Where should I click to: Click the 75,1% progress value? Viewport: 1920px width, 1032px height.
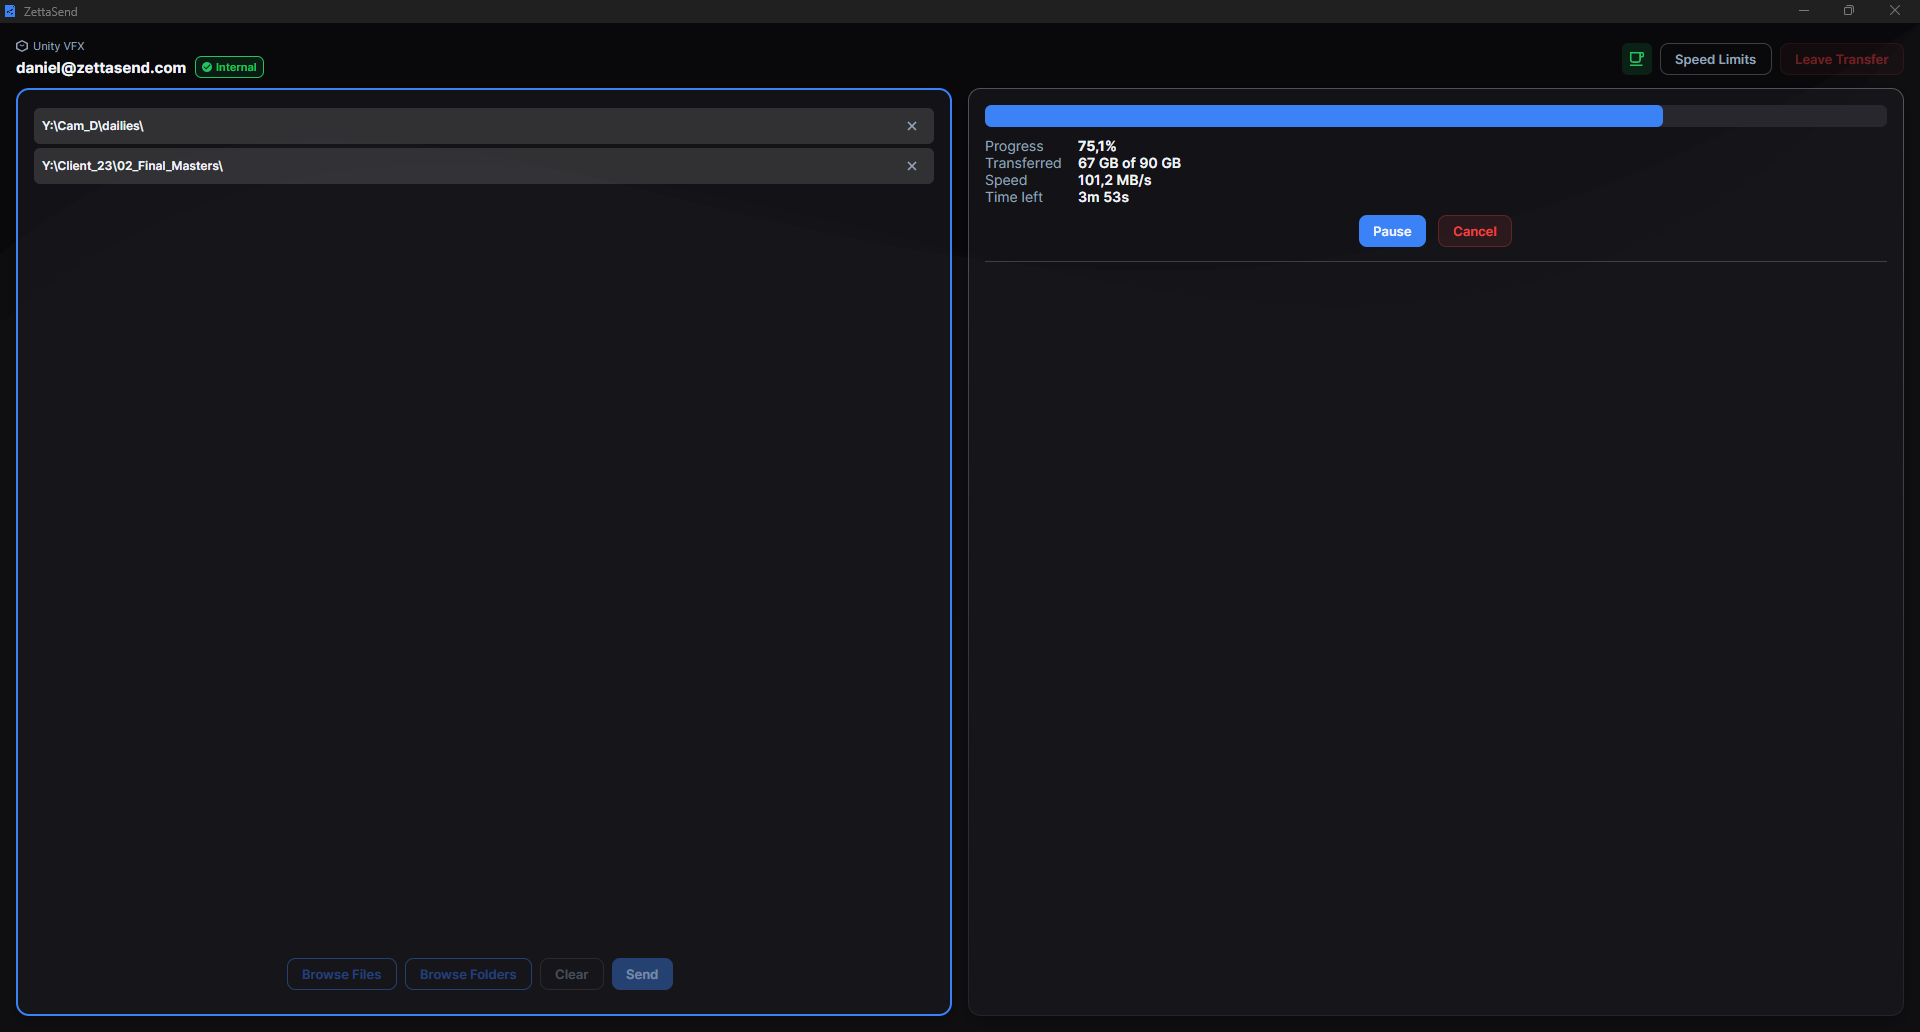(1097, 146)
